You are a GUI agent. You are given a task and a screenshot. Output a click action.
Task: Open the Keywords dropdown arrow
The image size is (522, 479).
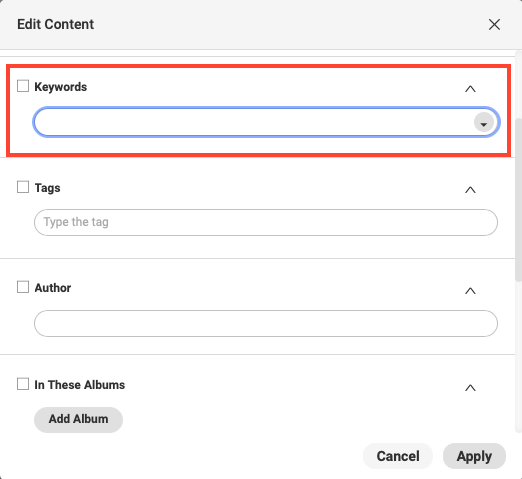point(484,122)
